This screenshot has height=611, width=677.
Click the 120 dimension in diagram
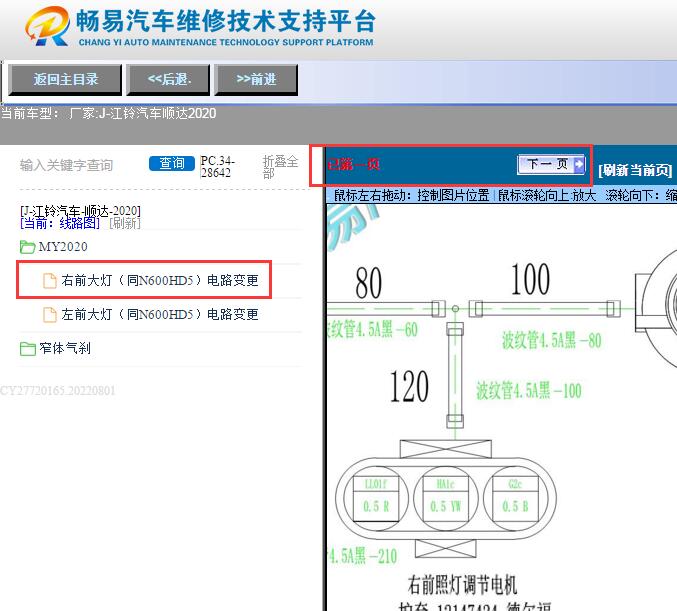click(x=409, y=386)
